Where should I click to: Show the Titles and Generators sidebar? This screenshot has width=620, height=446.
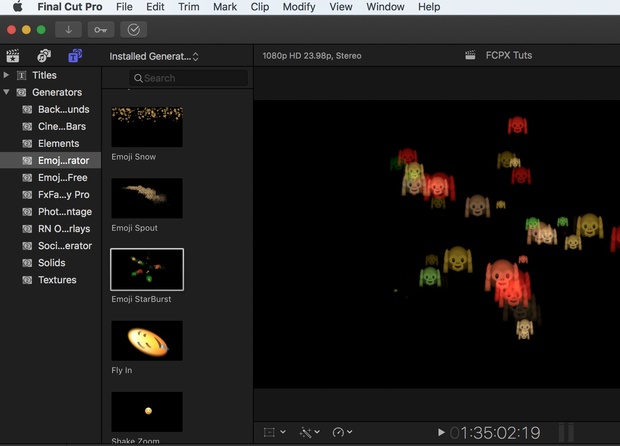coord(75,56)
